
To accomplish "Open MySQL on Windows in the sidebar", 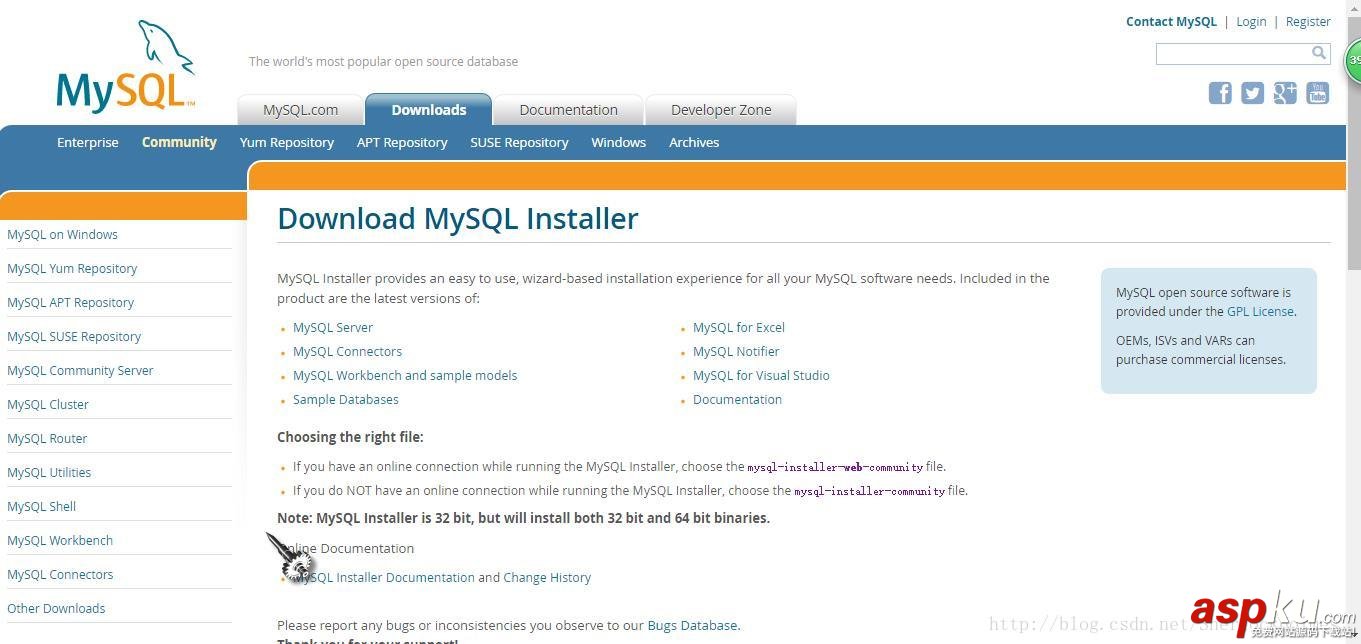I will 62,234.
